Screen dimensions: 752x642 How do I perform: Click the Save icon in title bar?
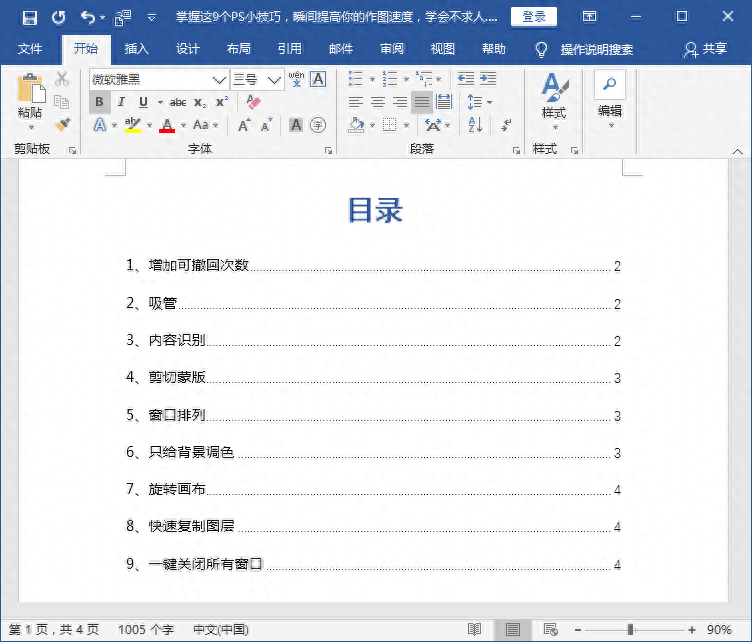(29, 17)
